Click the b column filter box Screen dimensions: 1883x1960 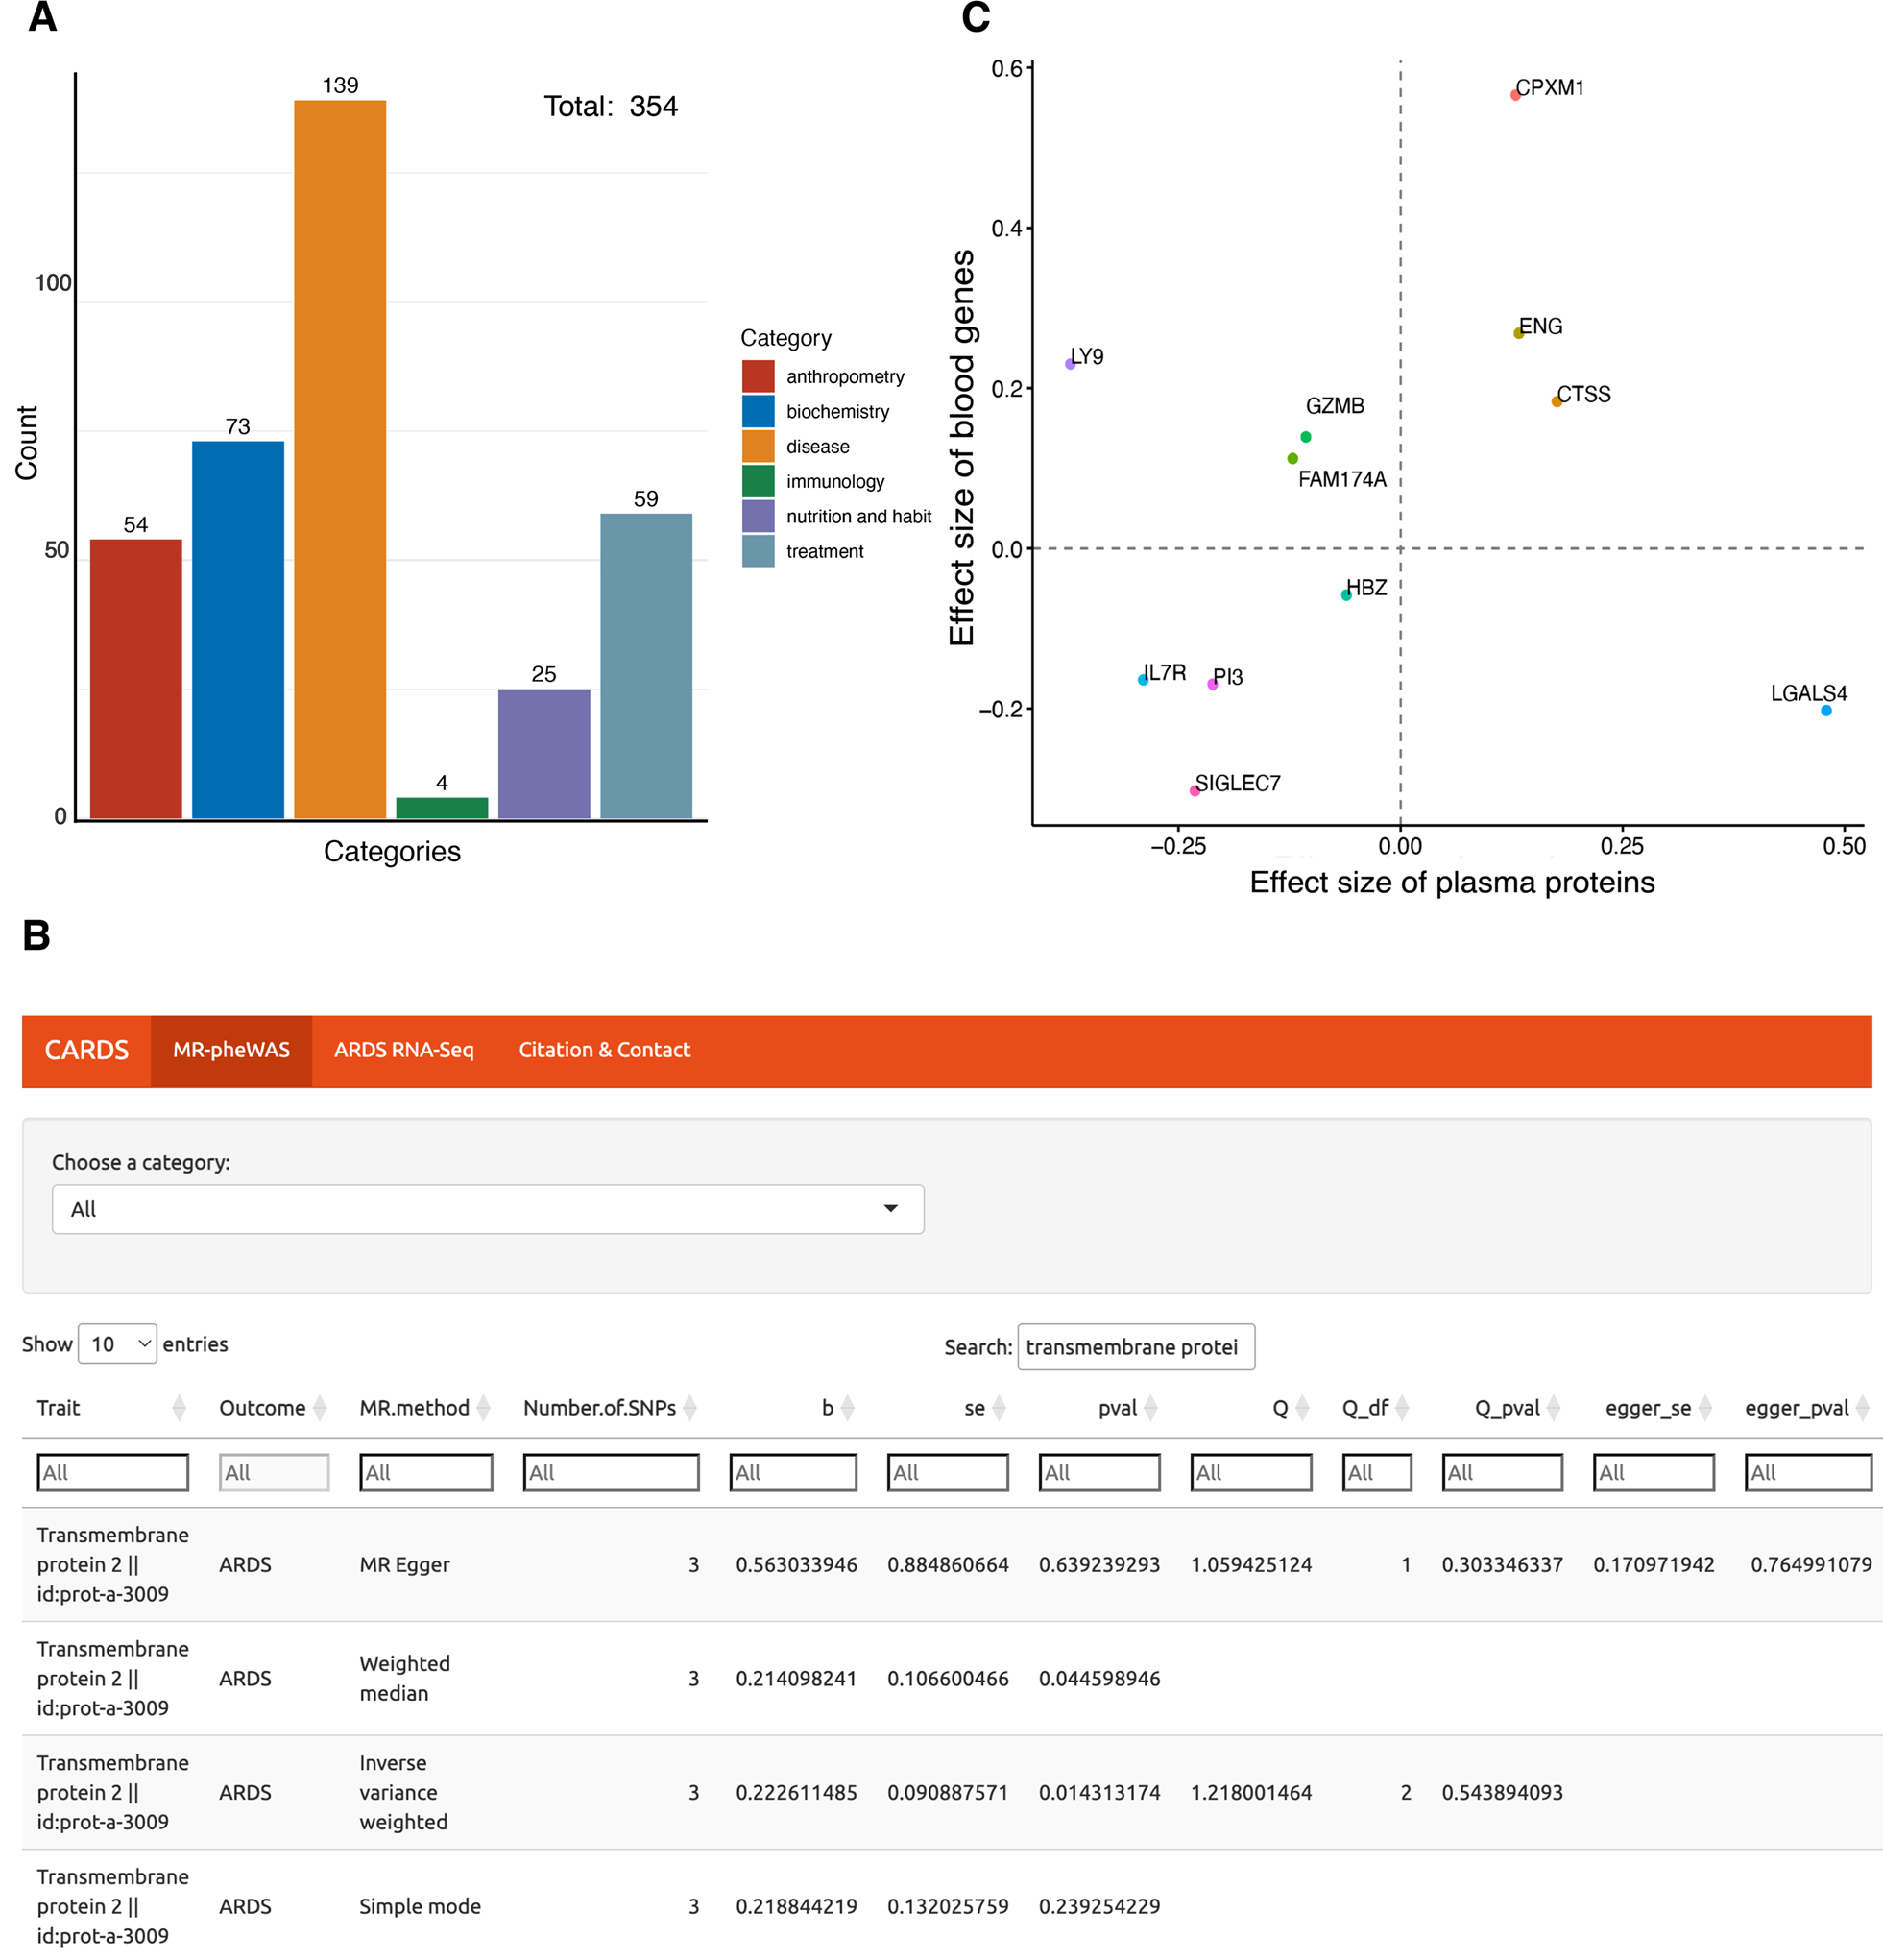coord(793,1472)
